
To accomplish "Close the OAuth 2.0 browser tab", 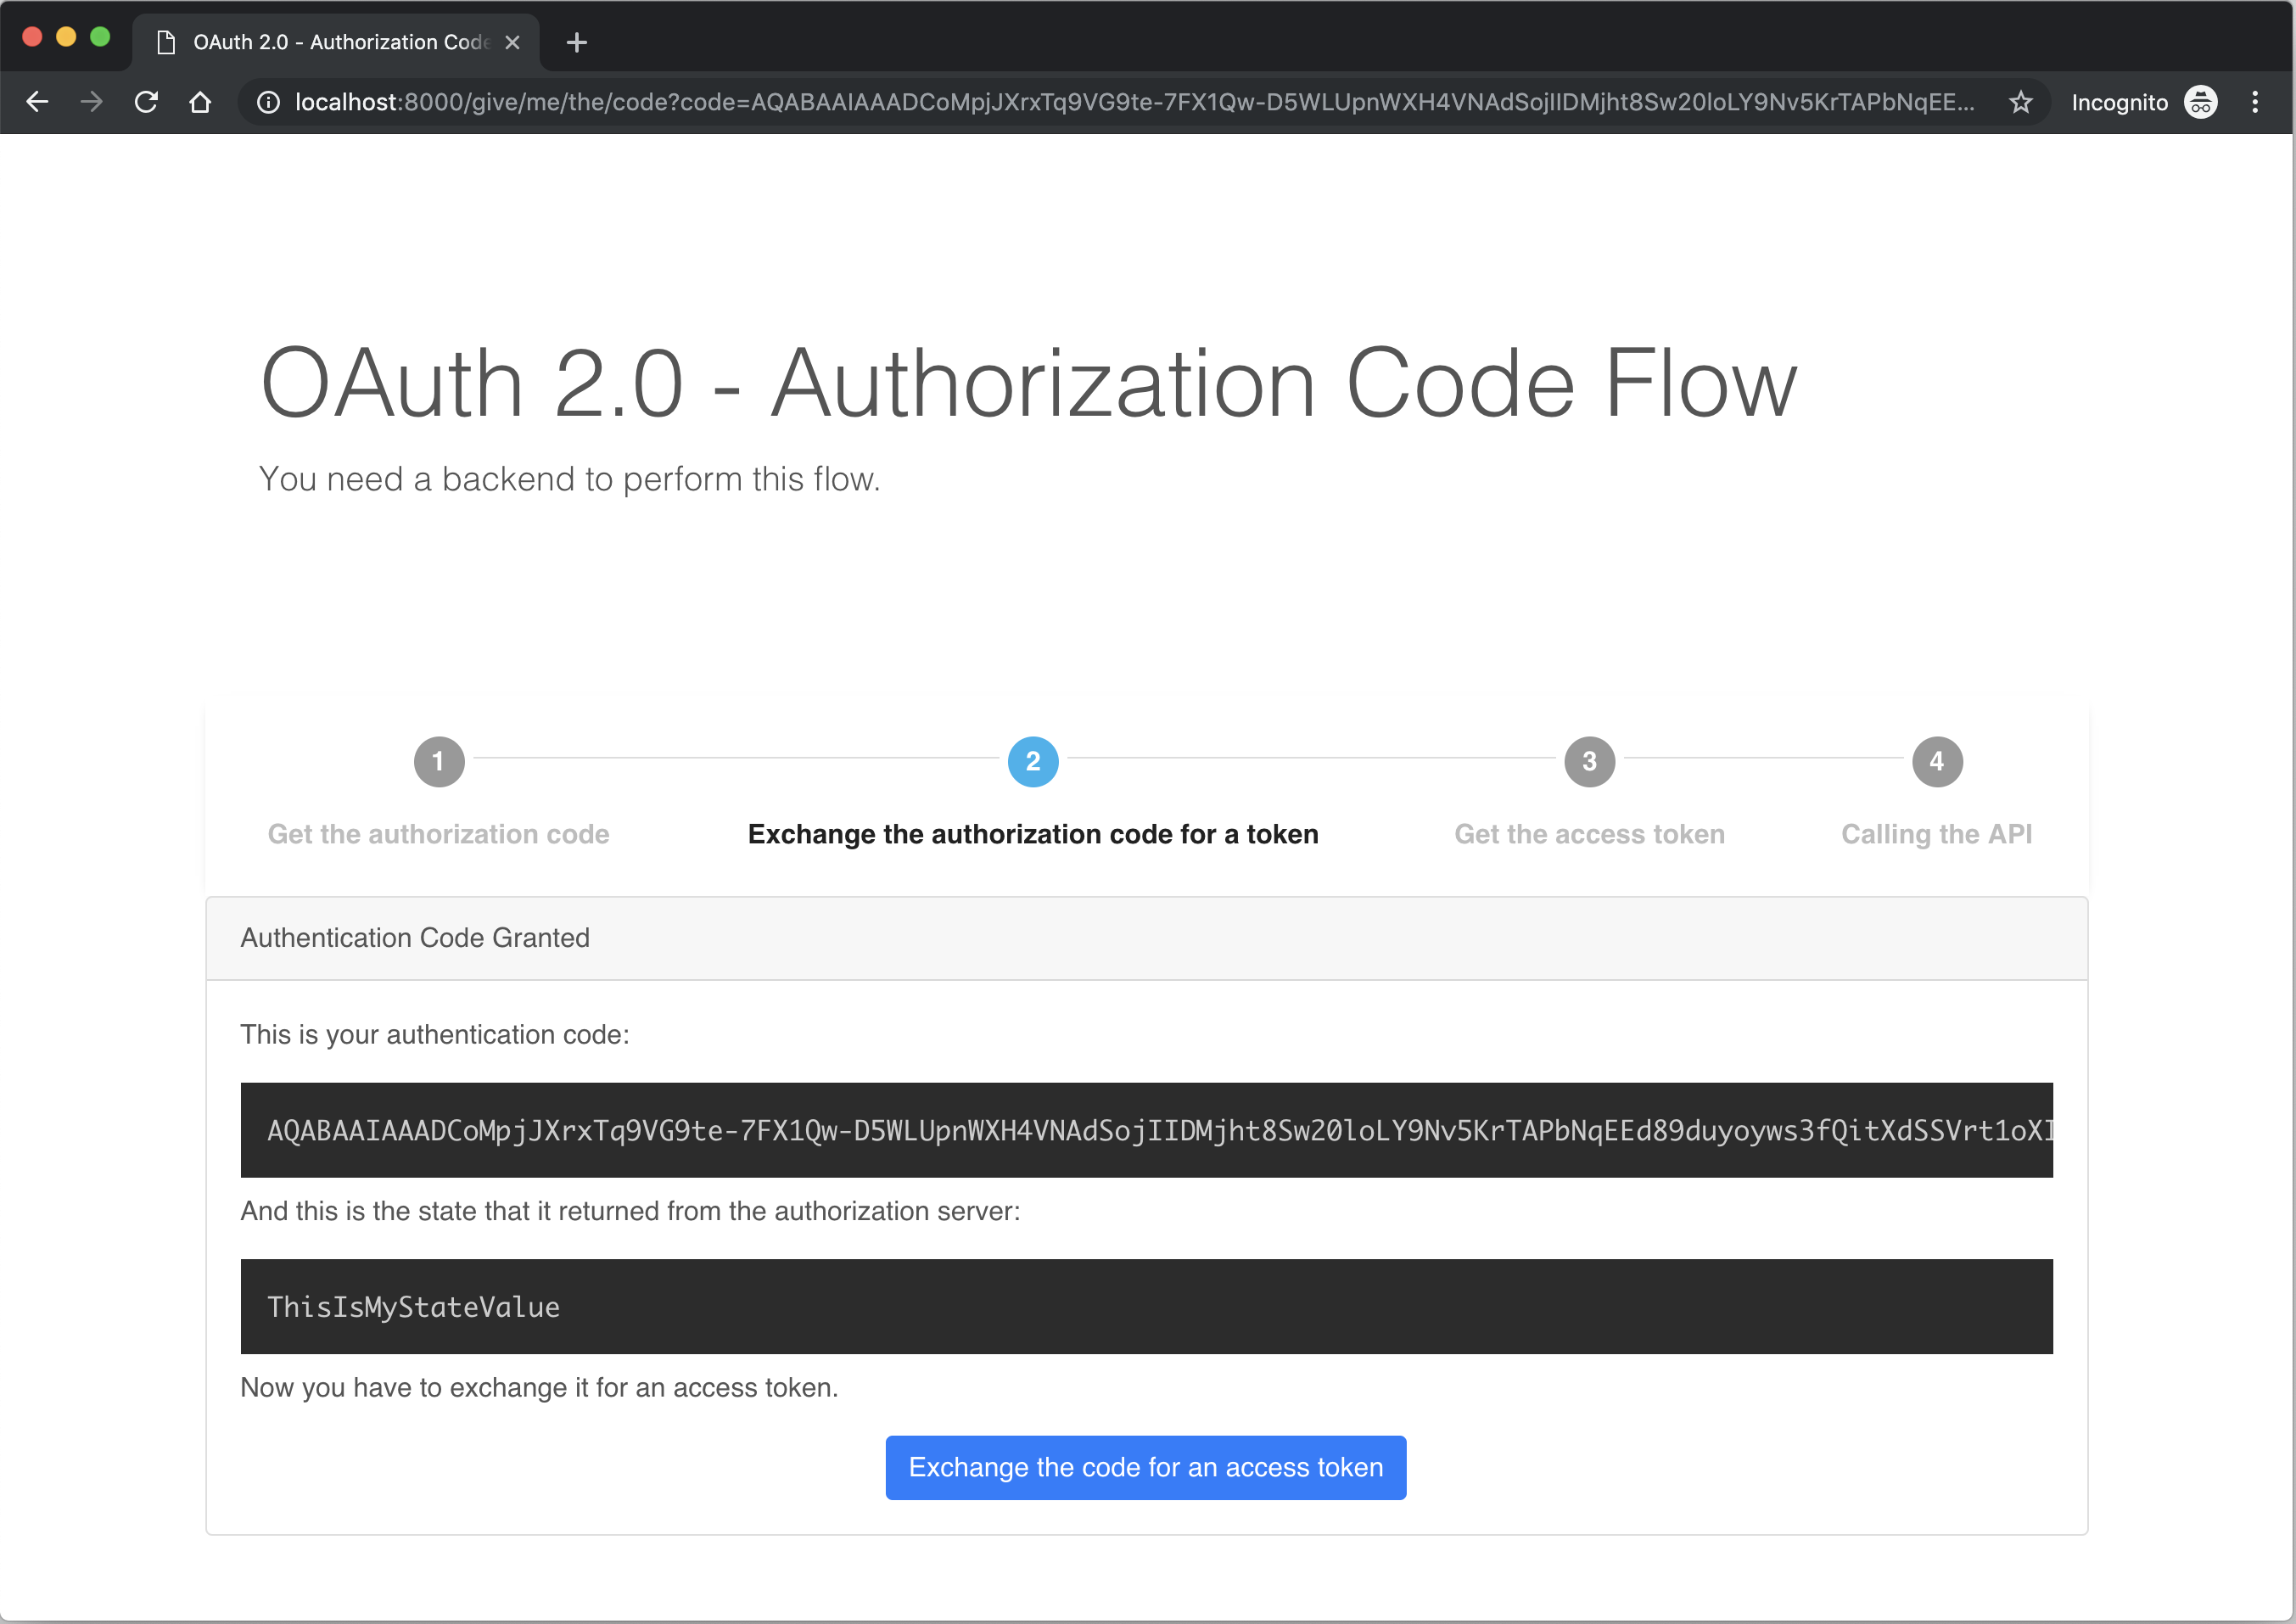I will point(513,42).
